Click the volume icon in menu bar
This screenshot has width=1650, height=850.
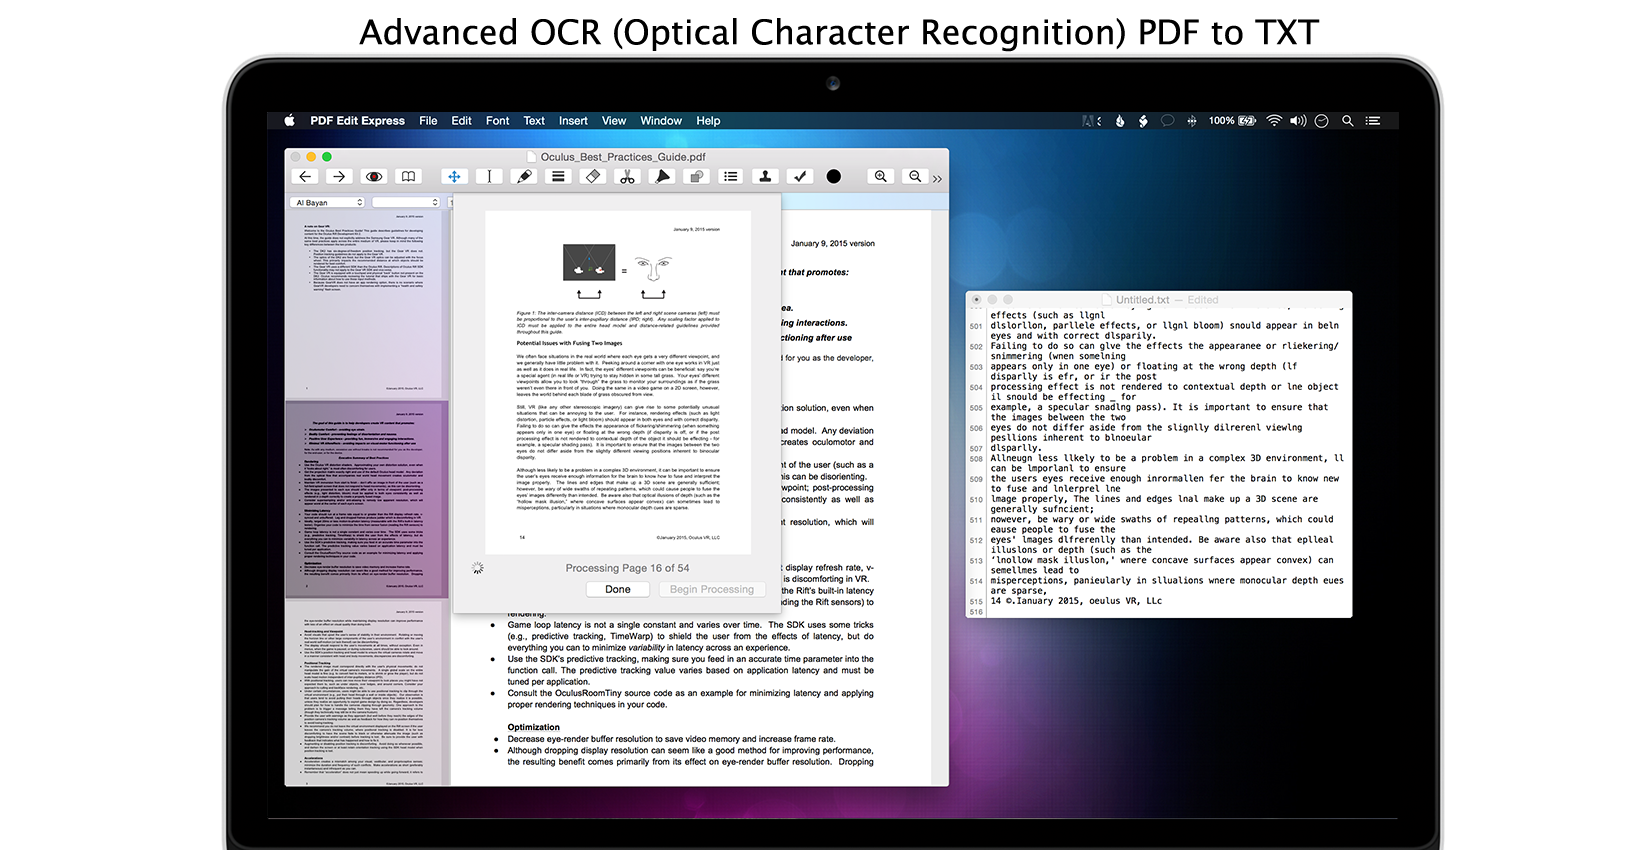[1298, 121]
